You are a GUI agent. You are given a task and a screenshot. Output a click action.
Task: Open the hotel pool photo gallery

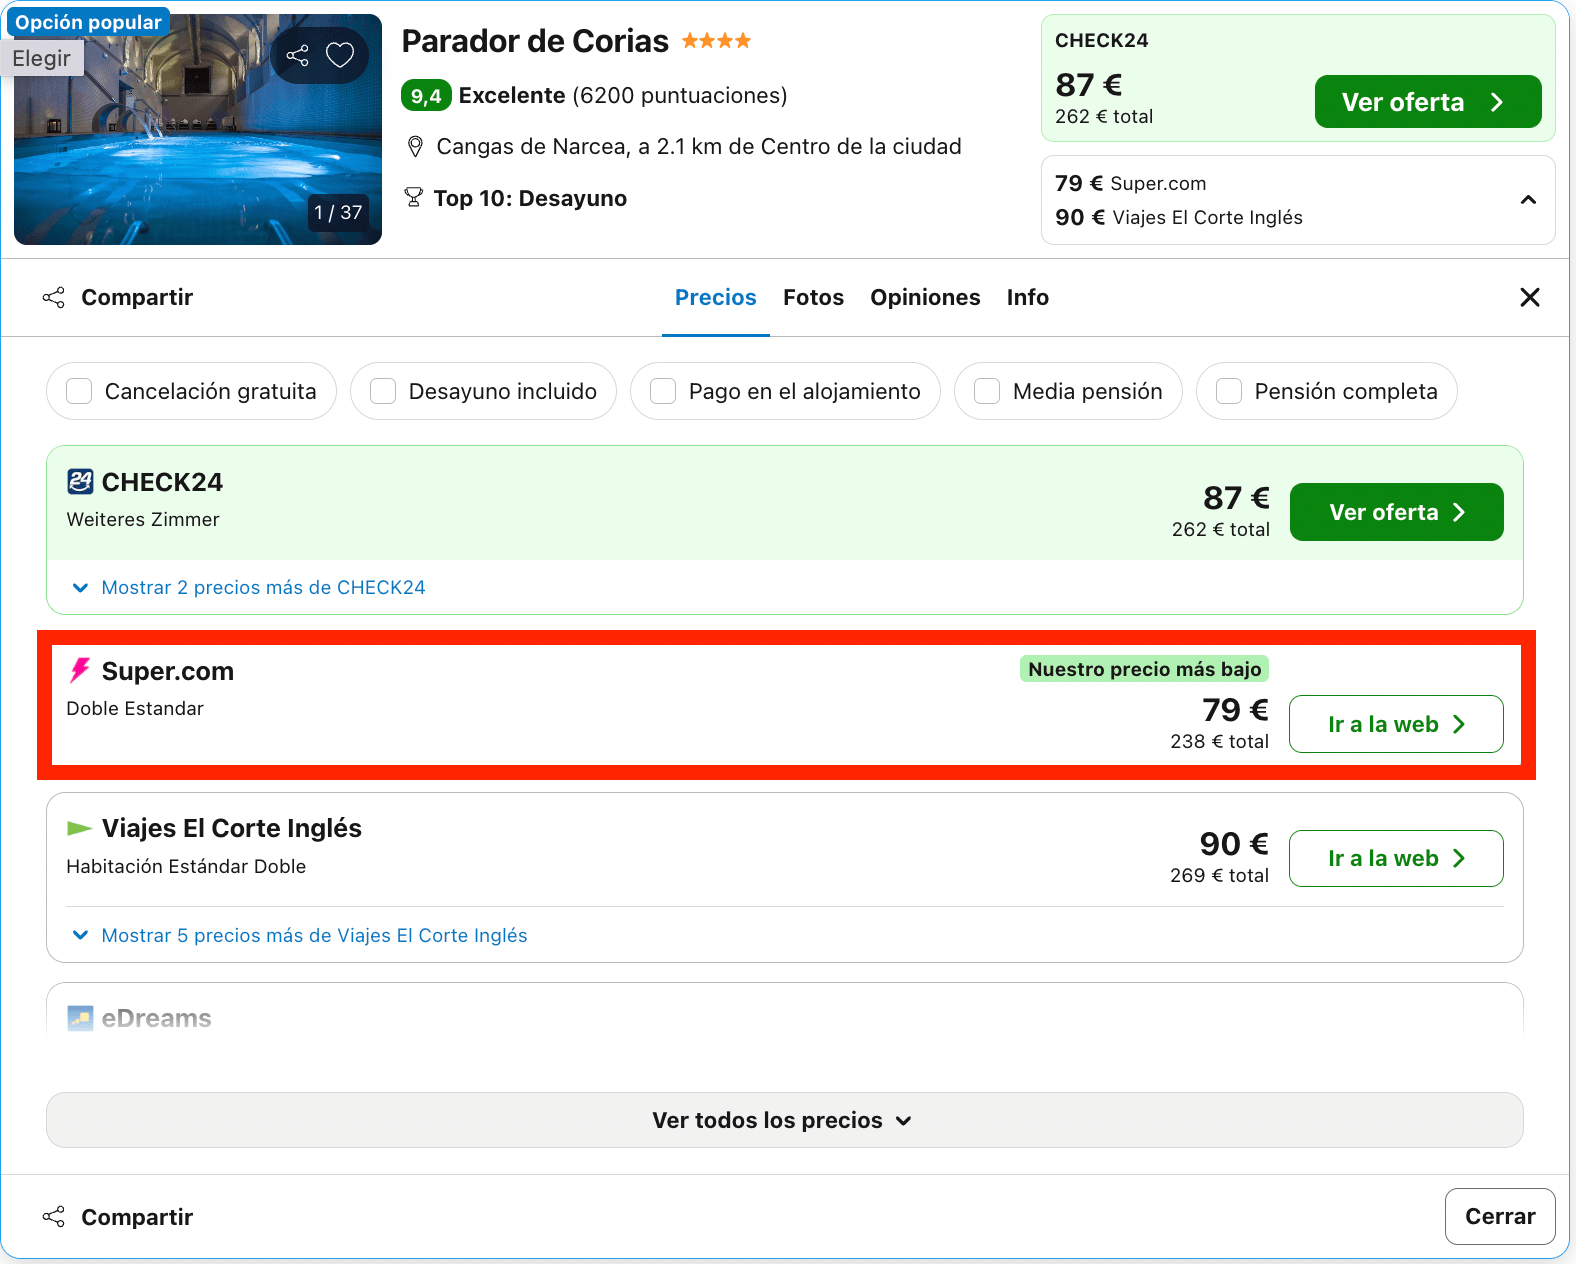198,129
